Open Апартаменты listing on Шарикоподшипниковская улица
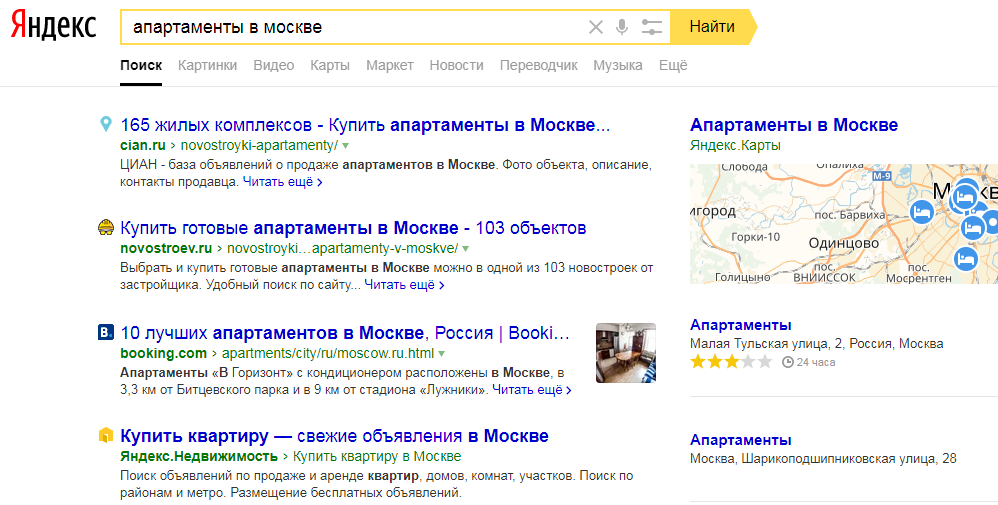 [741, 440]
